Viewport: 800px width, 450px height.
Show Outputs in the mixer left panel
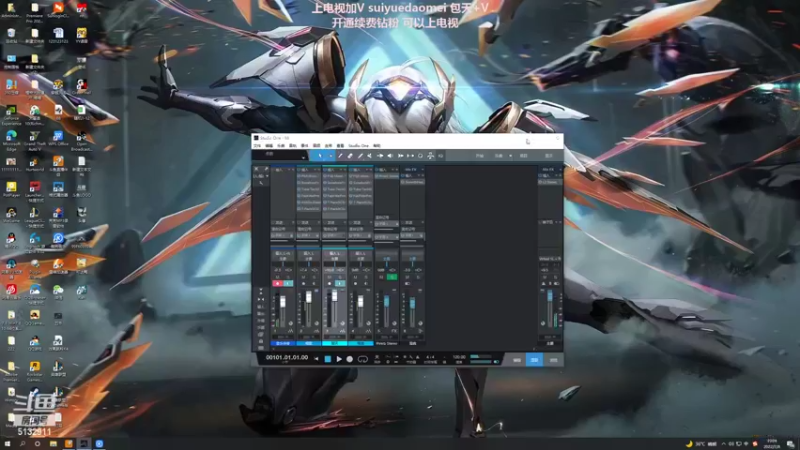[261, 313]
